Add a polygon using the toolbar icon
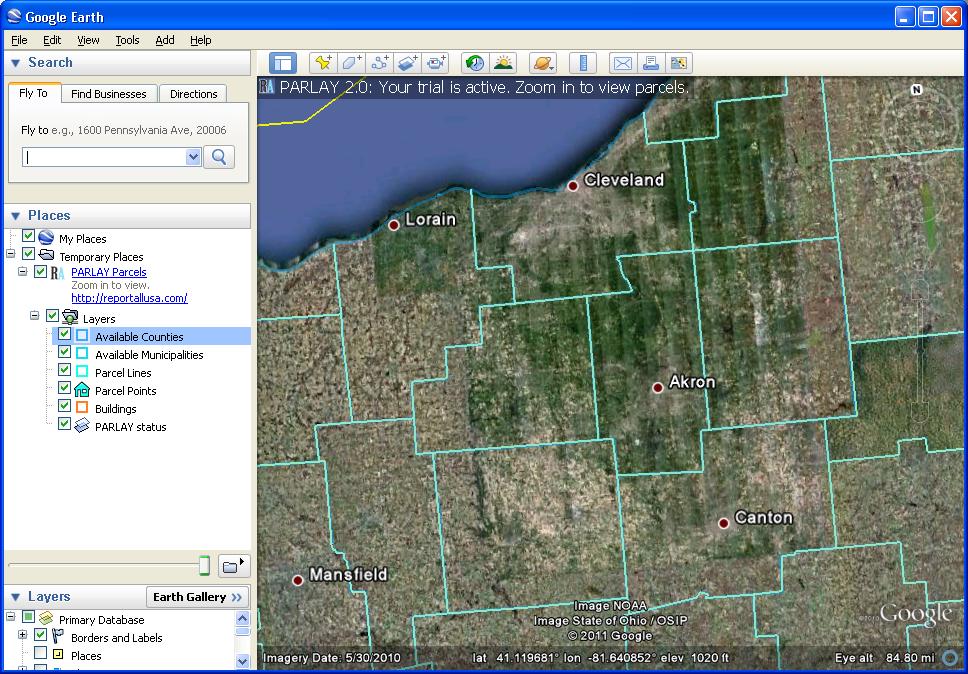The height and width of the screenshot is (674, 968). (351, 63)
